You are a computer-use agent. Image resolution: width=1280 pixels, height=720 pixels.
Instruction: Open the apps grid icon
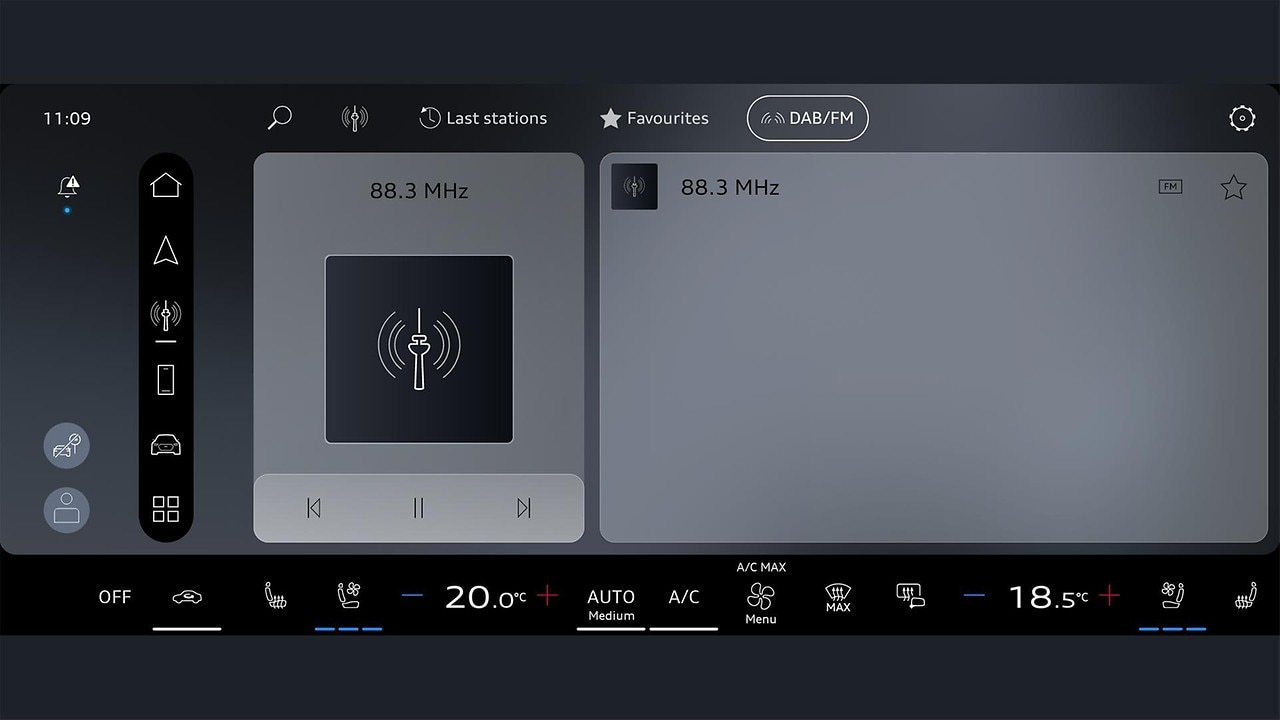click(x=166, y=509)
